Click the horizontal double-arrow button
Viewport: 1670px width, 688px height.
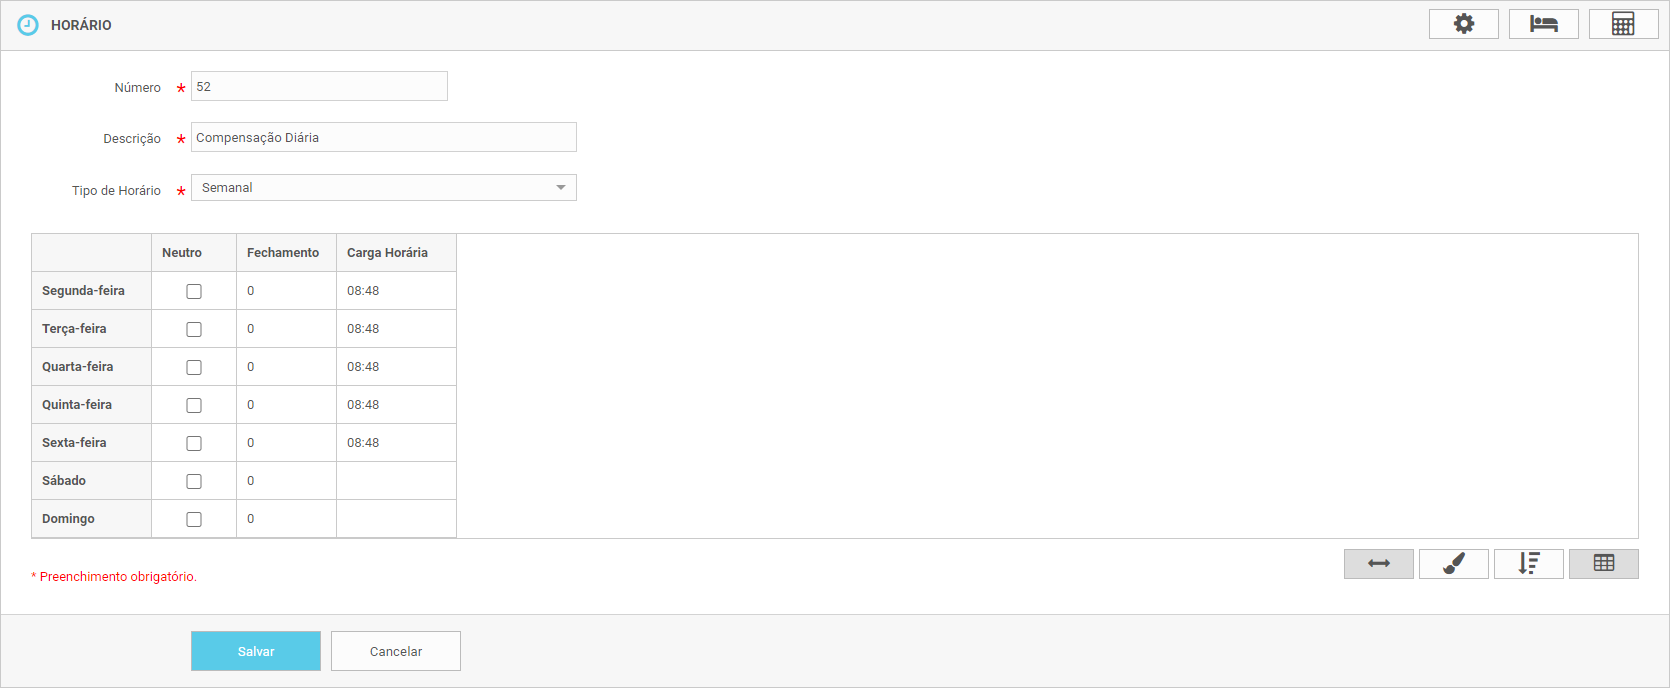[x=1378, y=564]
